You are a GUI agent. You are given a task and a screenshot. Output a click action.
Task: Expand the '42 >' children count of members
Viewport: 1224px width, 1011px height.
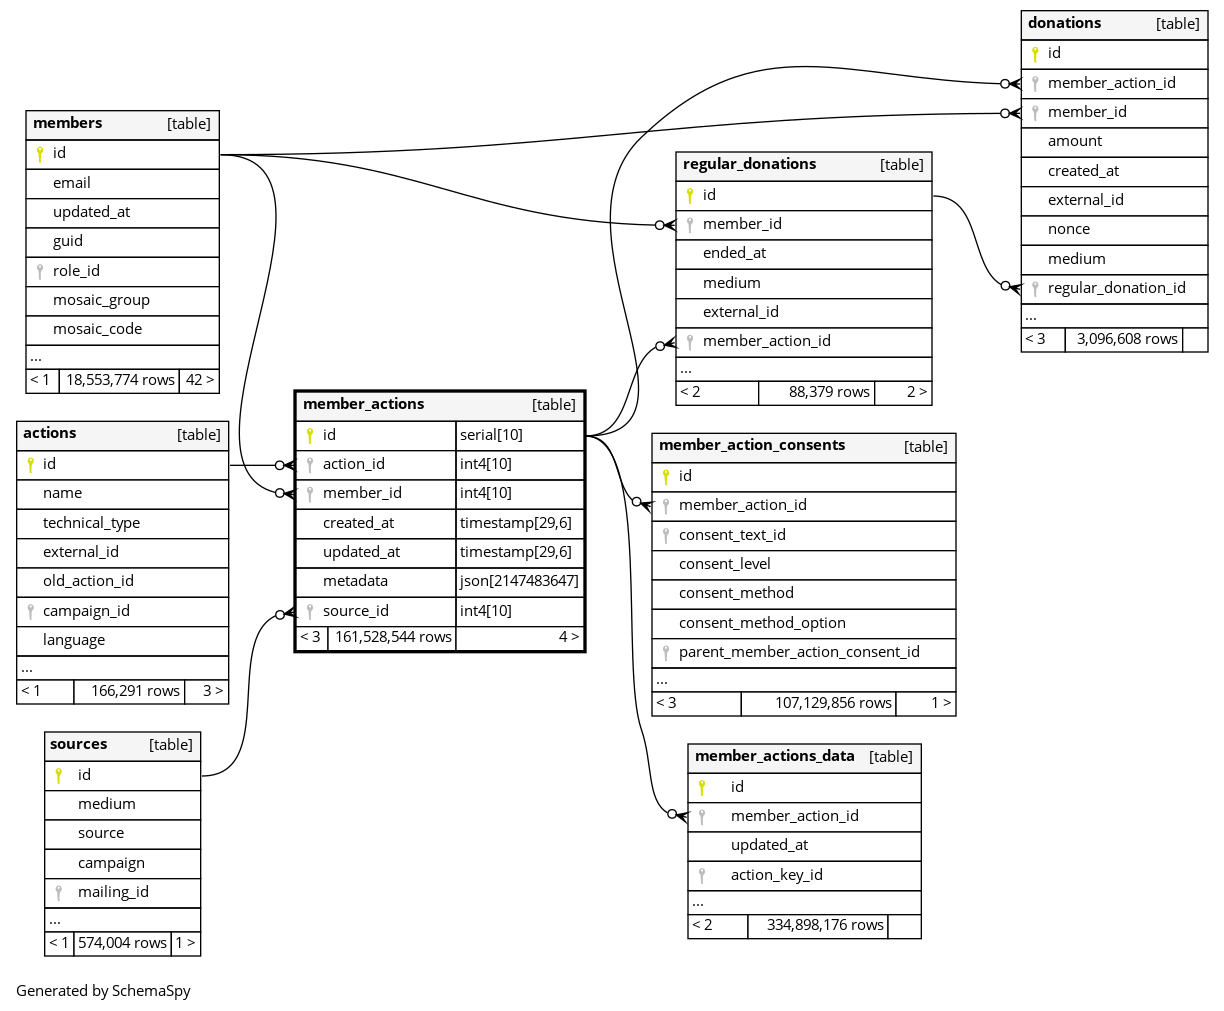tap(200, 380)
